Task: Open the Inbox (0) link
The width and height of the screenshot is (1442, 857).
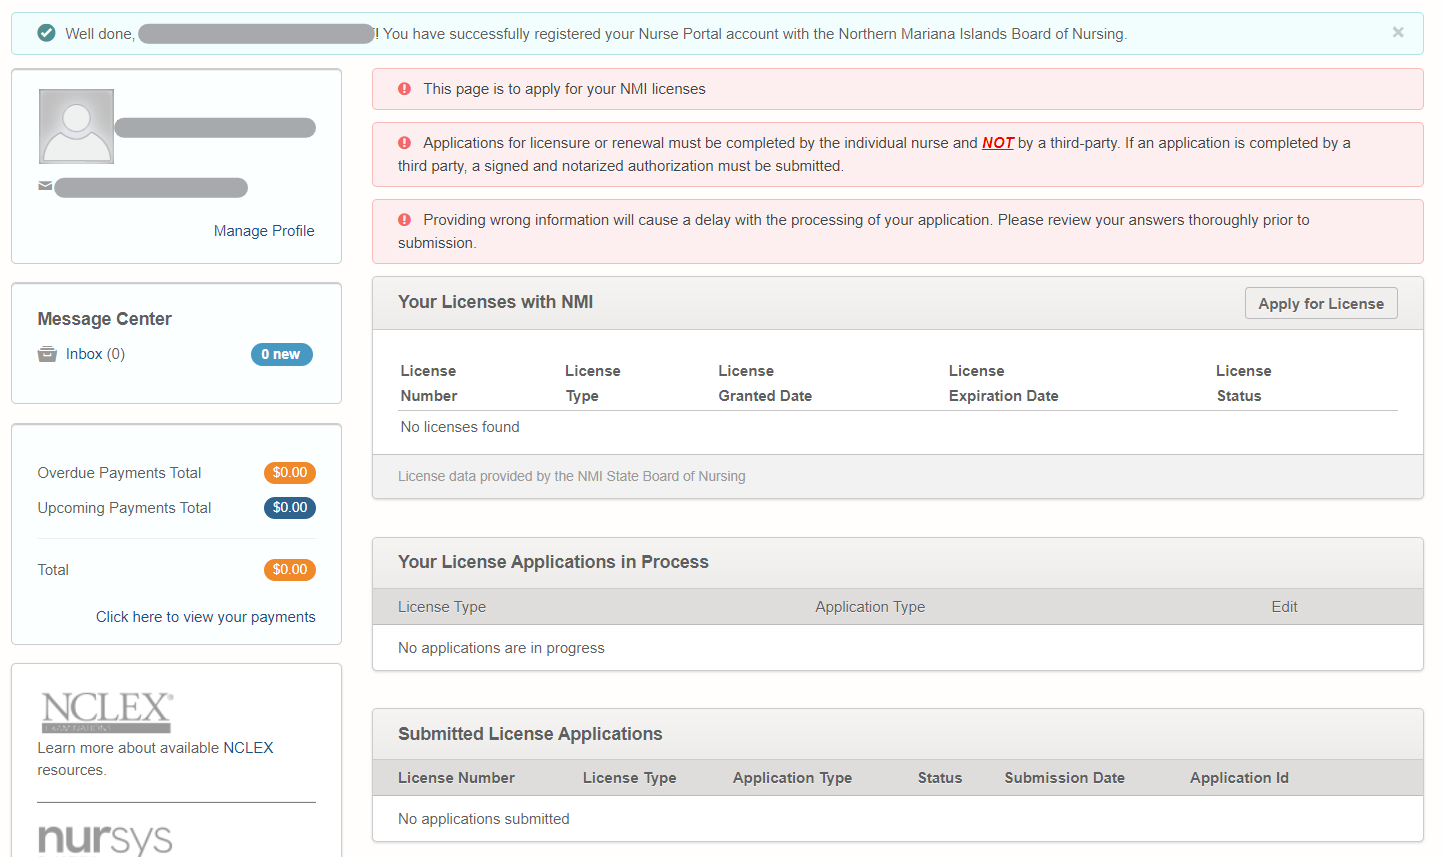Action: click(95, 353)
